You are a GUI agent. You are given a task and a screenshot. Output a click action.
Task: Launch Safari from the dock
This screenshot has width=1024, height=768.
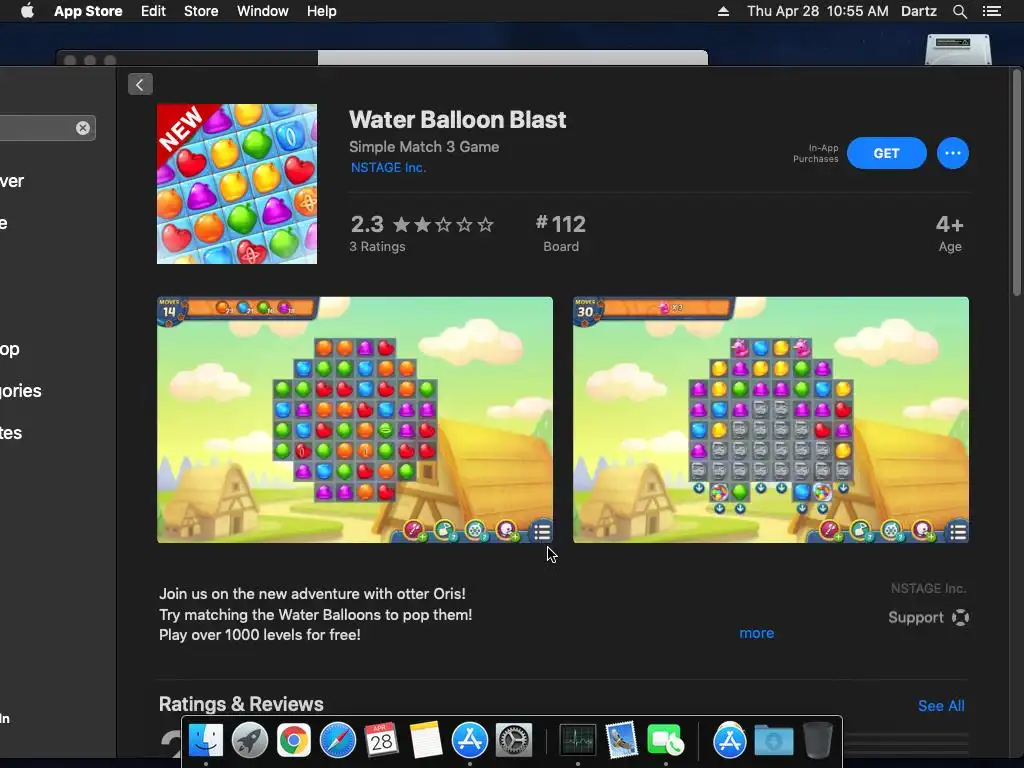(338, 741)
